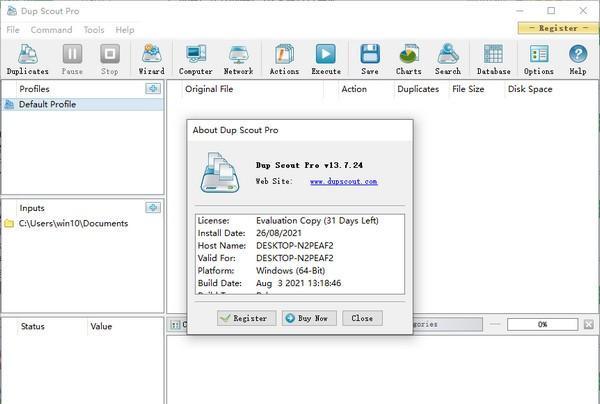600x404 pixels.
Task: Click the drive icon in About dialog
Action: [x=220, y=172]
